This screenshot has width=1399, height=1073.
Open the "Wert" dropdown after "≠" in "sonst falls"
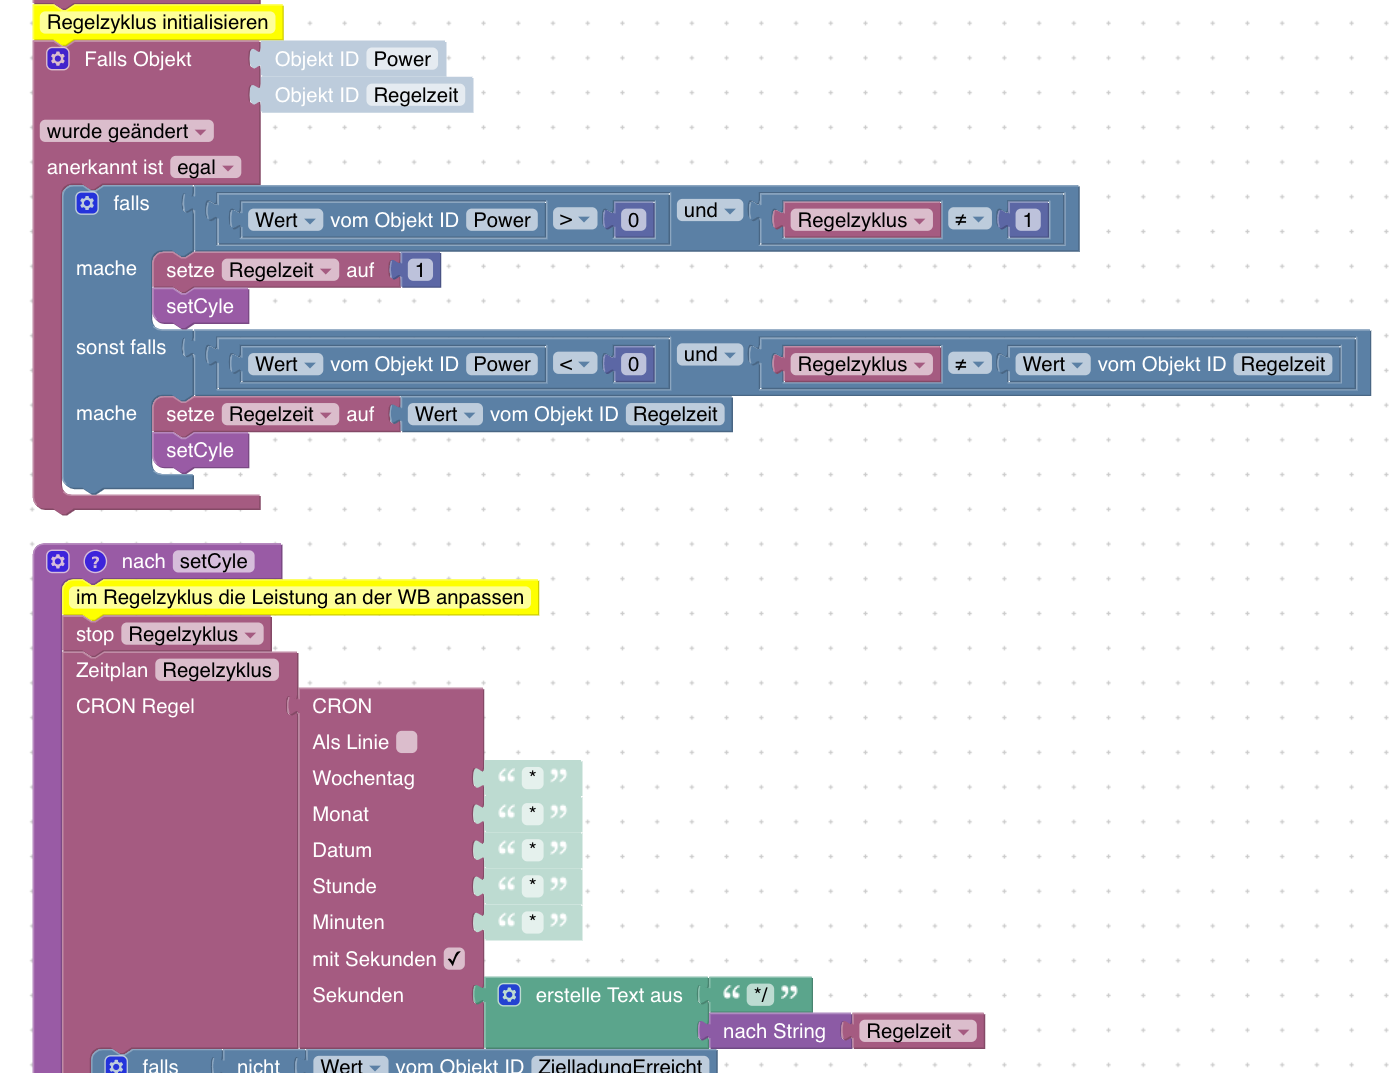pyautogui.click(x=1053, y=364)
